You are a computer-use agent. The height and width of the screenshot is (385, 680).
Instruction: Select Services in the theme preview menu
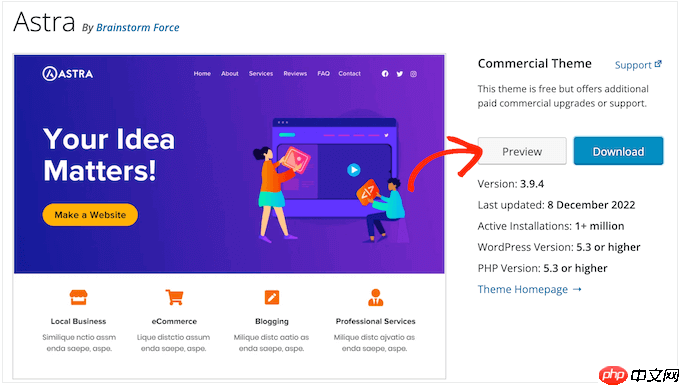click(261, 74)
